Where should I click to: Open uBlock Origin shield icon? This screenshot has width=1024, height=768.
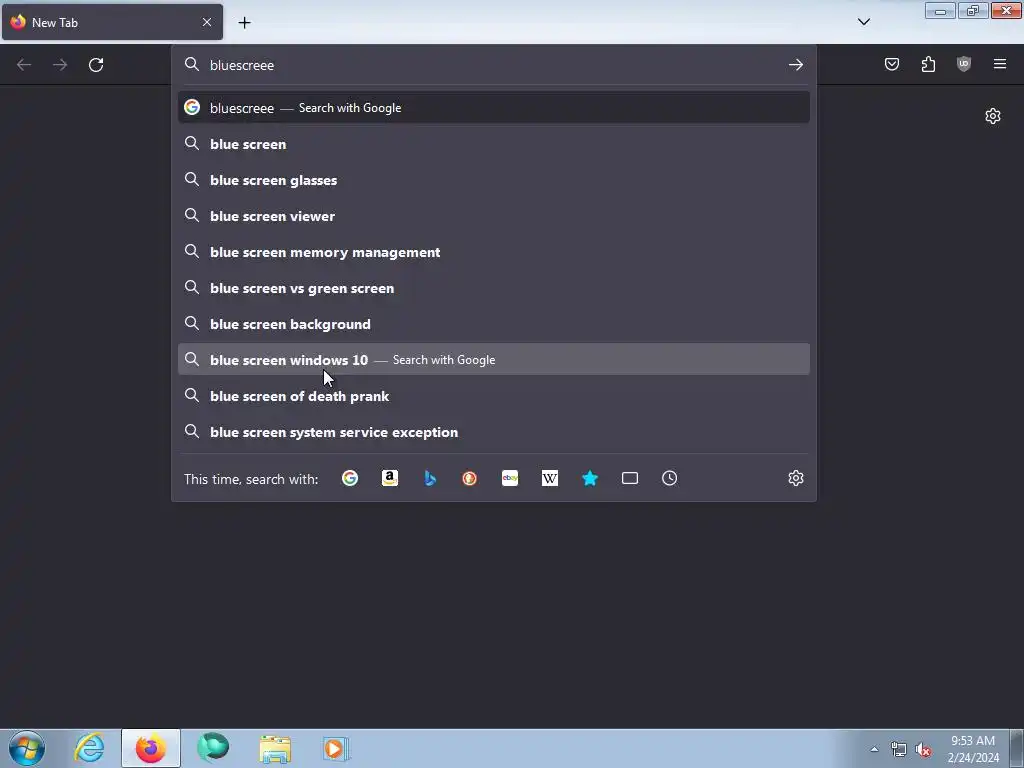click(964, 64)
